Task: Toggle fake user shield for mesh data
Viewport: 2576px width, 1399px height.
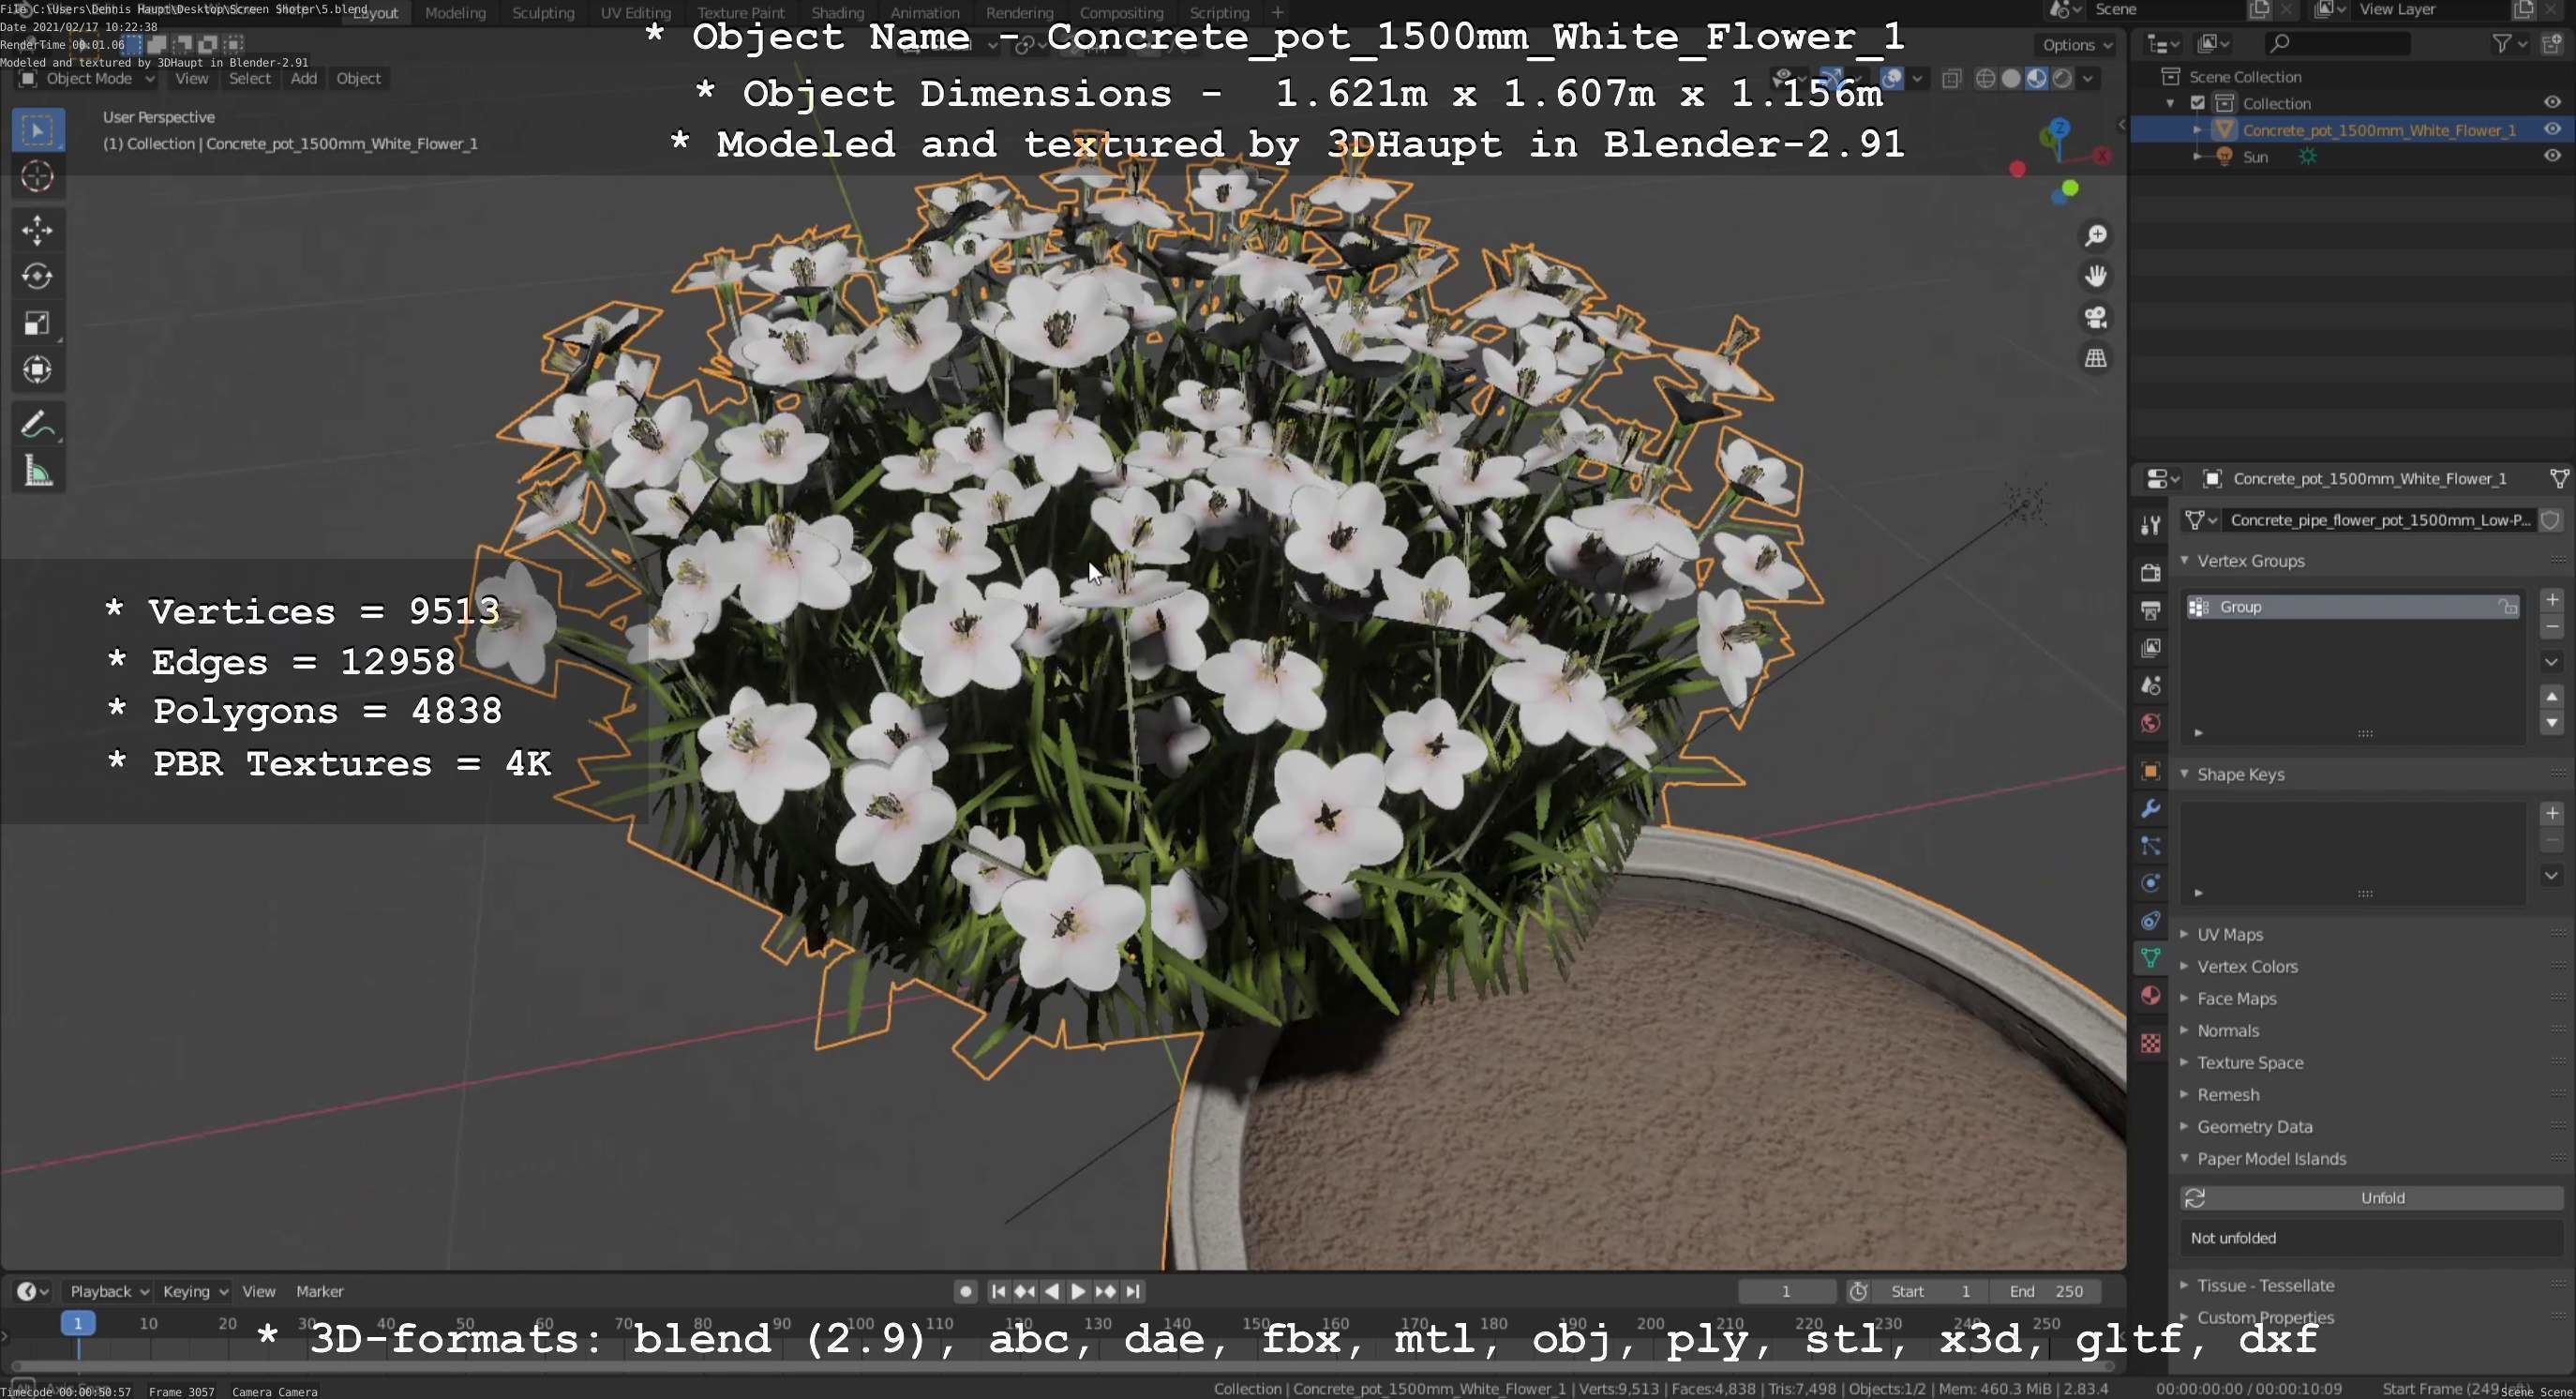Action: [x=2551, y=520]
